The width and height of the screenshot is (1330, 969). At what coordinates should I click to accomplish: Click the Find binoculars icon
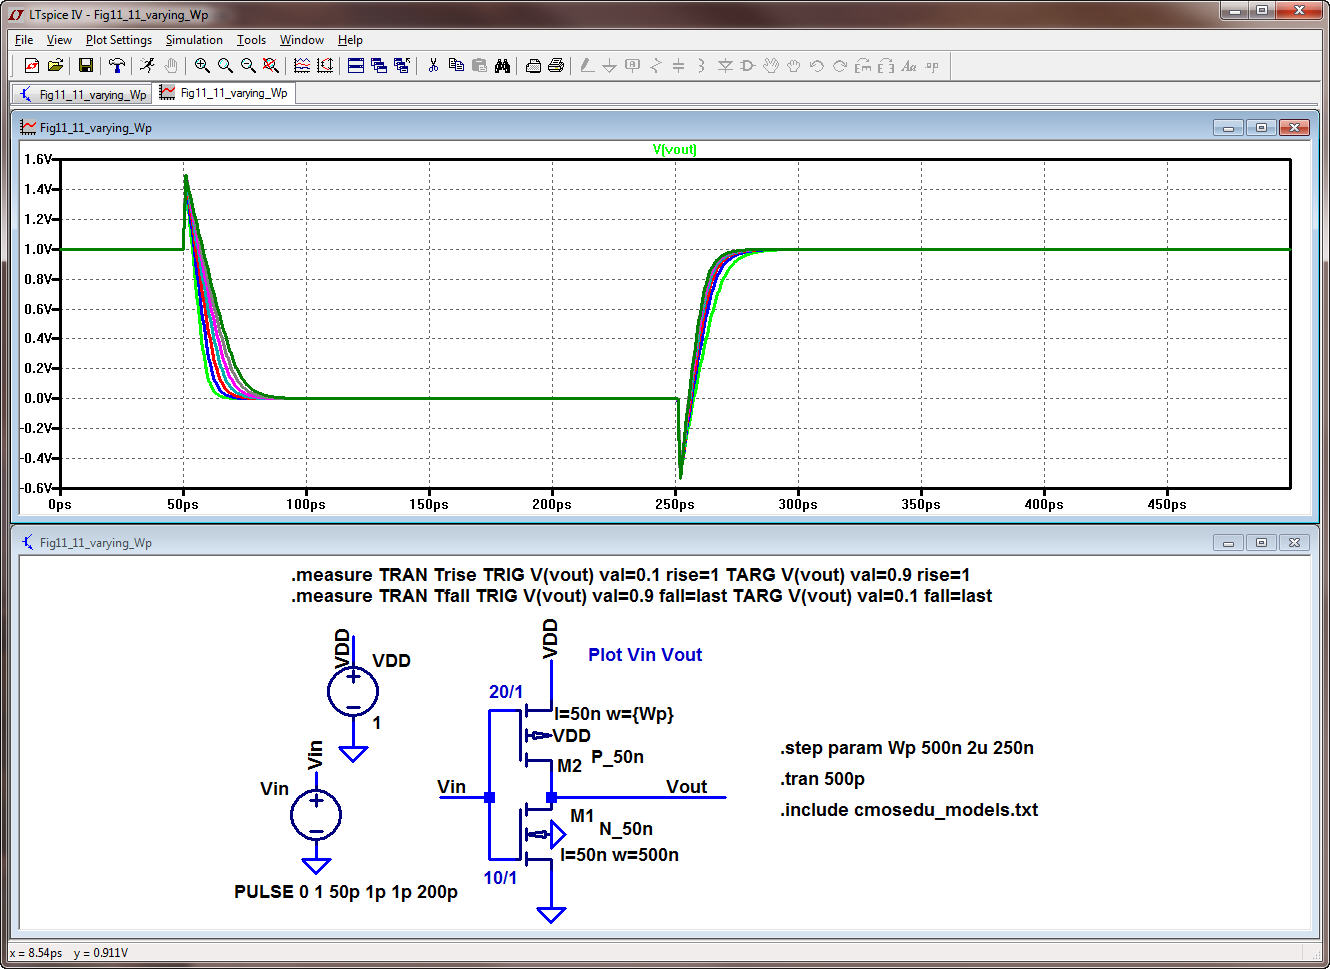click(x=503, y=65)
